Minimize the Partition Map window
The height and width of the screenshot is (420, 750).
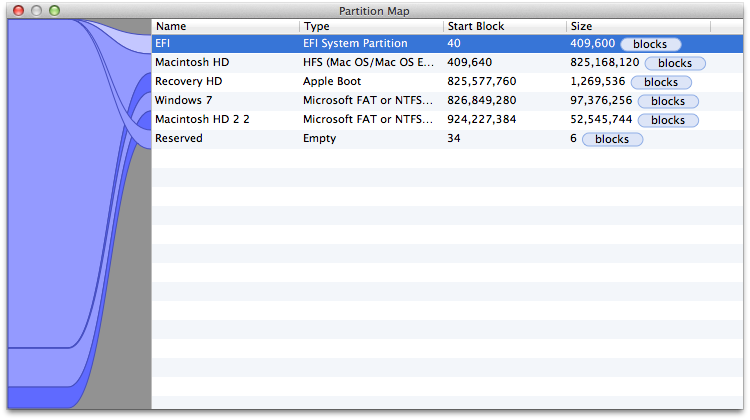click(36, 11)
